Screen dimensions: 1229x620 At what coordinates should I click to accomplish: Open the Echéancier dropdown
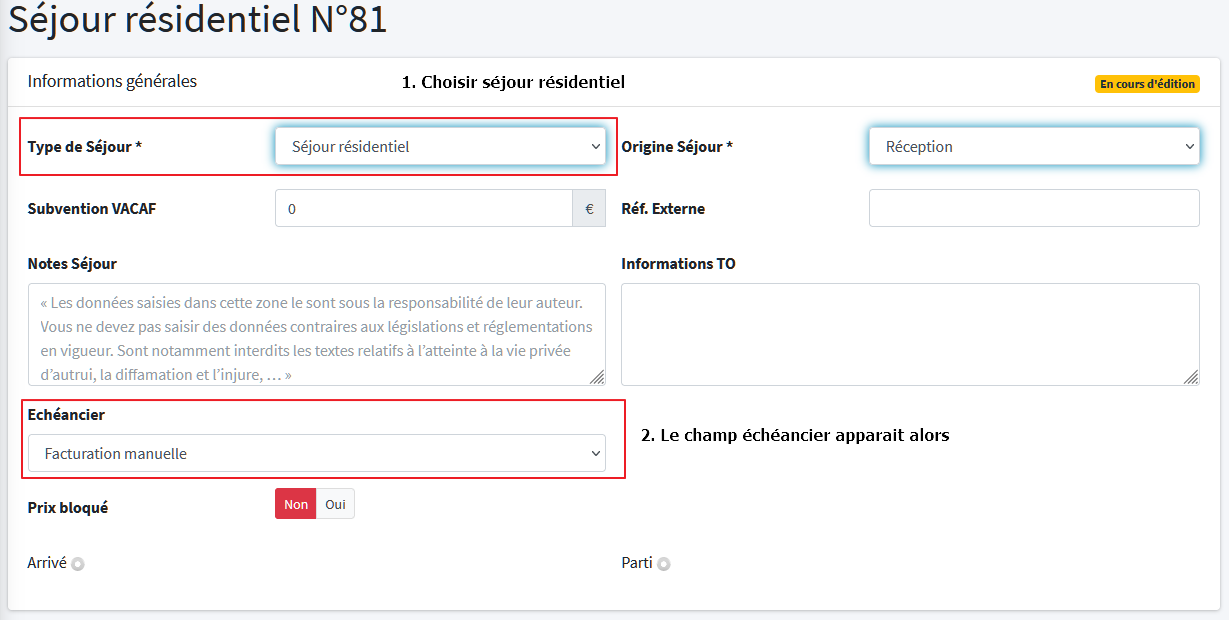pyautogui.click(x=316, y=453)
